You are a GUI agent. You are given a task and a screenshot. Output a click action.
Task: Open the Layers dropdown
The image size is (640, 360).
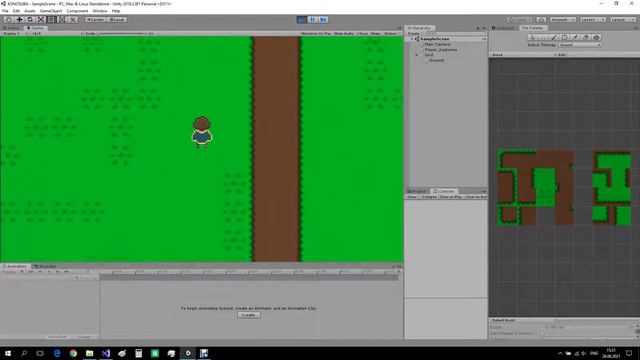(592, 20)
